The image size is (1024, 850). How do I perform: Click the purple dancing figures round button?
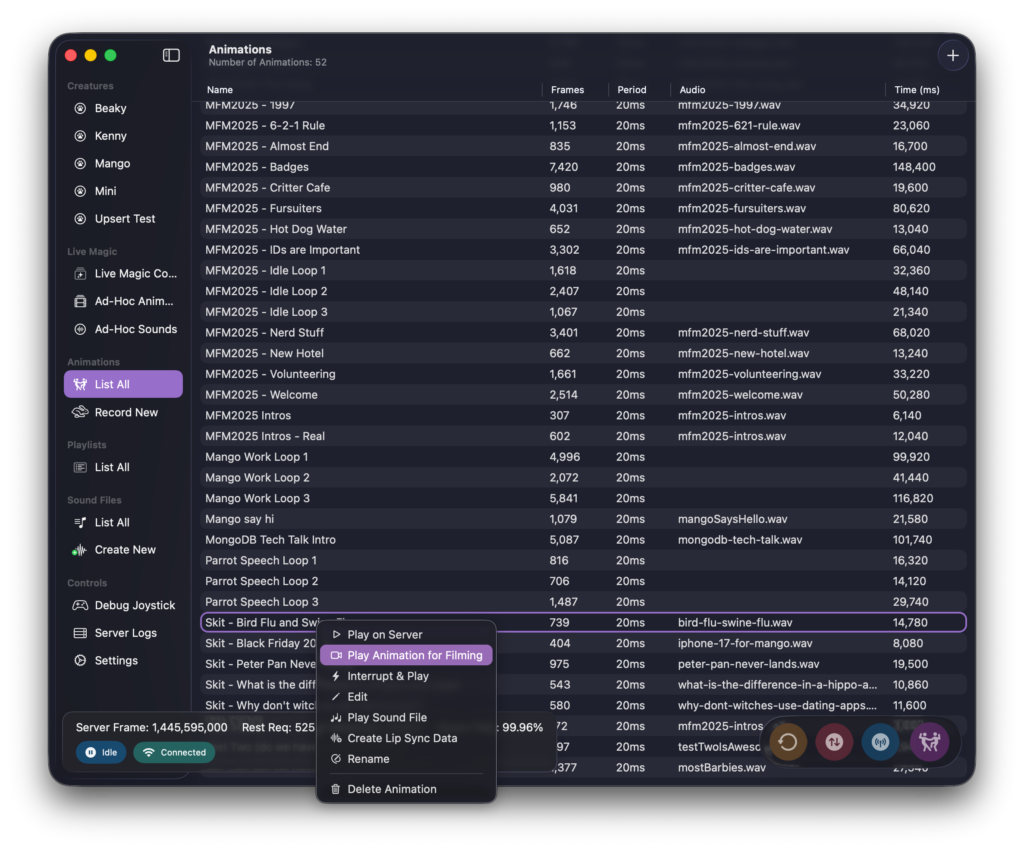tap(930, 742)
